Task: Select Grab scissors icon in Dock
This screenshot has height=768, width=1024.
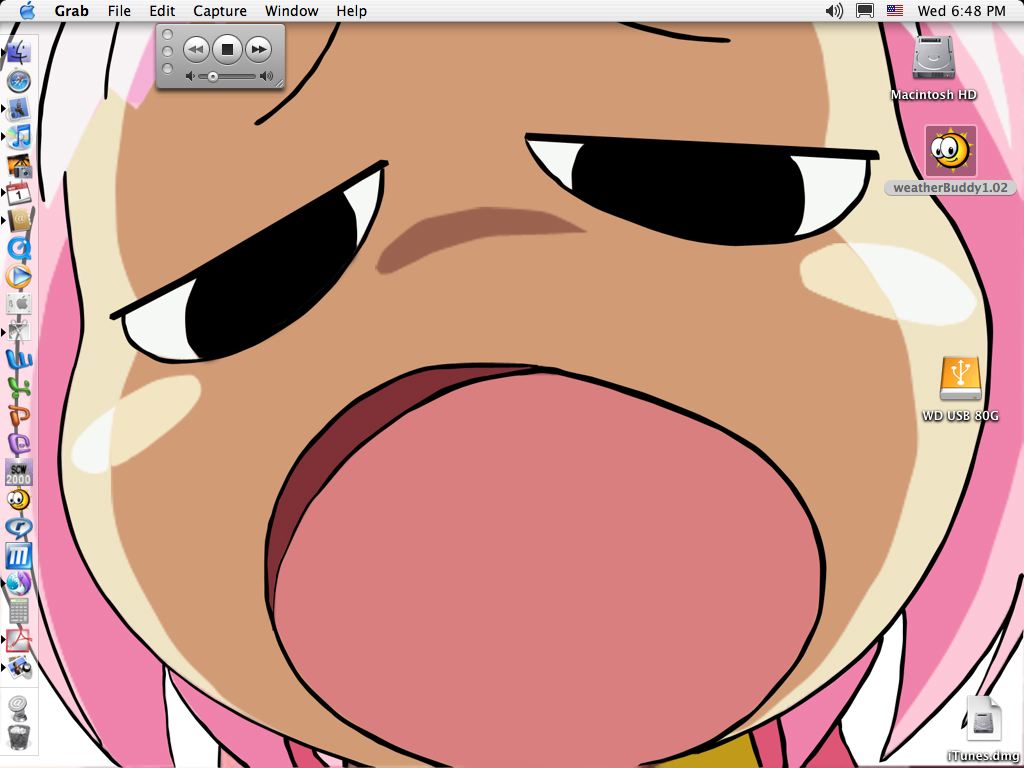Action: tap(18, 331)
